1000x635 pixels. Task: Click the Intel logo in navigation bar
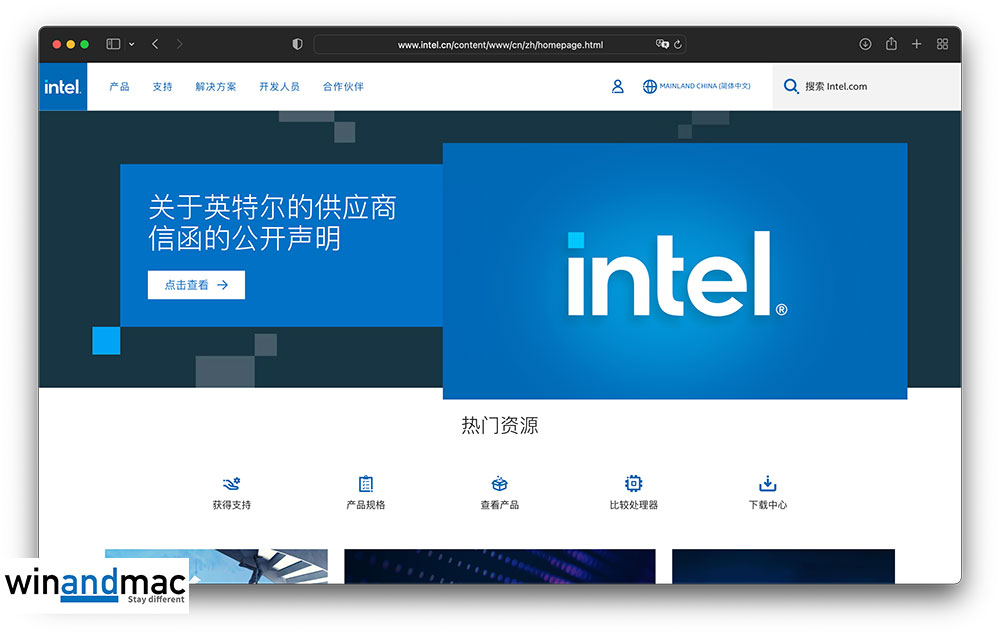pos(62,87)
